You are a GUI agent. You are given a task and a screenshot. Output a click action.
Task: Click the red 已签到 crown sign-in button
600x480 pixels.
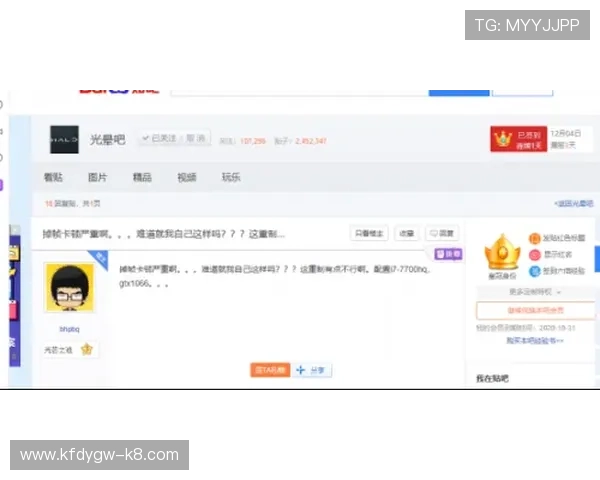pos(519,139)
